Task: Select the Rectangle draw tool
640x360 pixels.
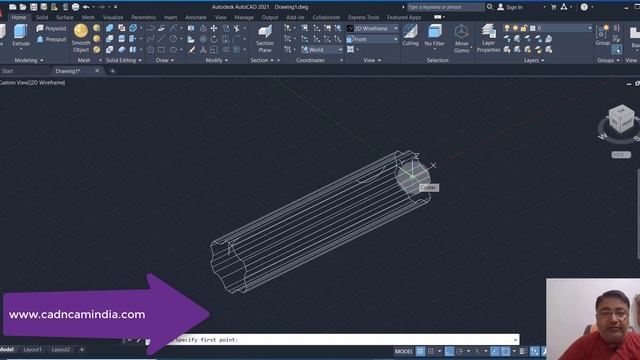Action: [161, 49]
